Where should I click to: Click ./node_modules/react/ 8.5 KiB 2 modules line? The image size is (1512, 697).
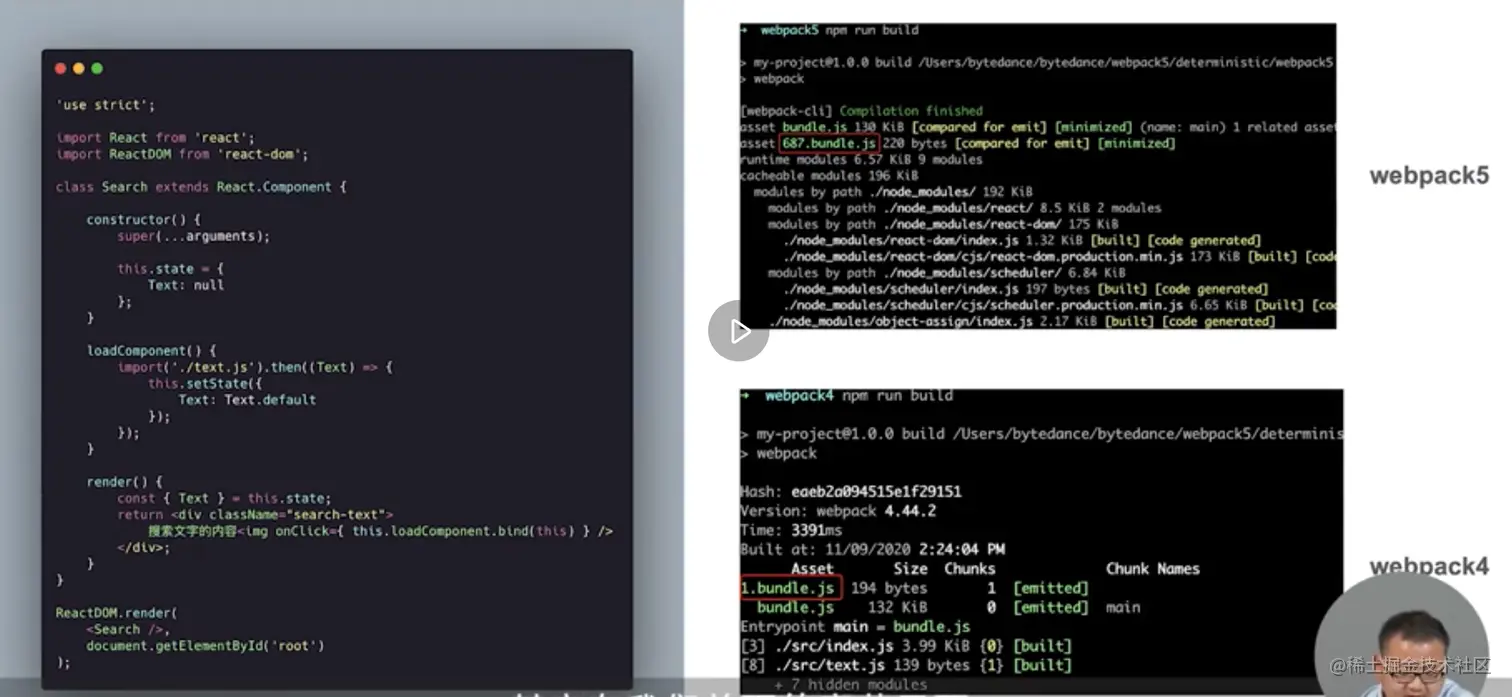[965, 208]
